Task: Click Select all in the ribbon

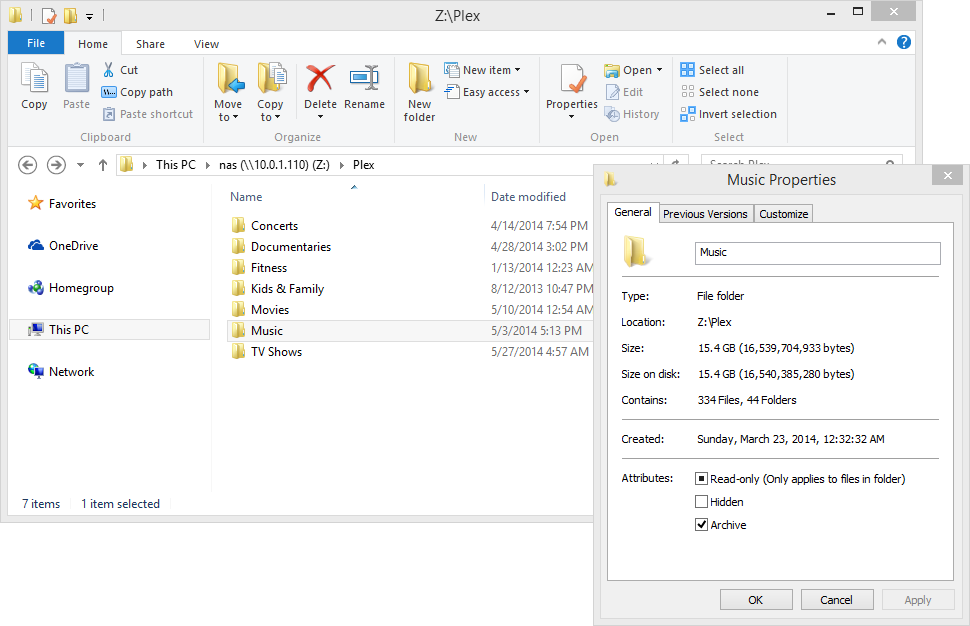Action: point(712,70)
